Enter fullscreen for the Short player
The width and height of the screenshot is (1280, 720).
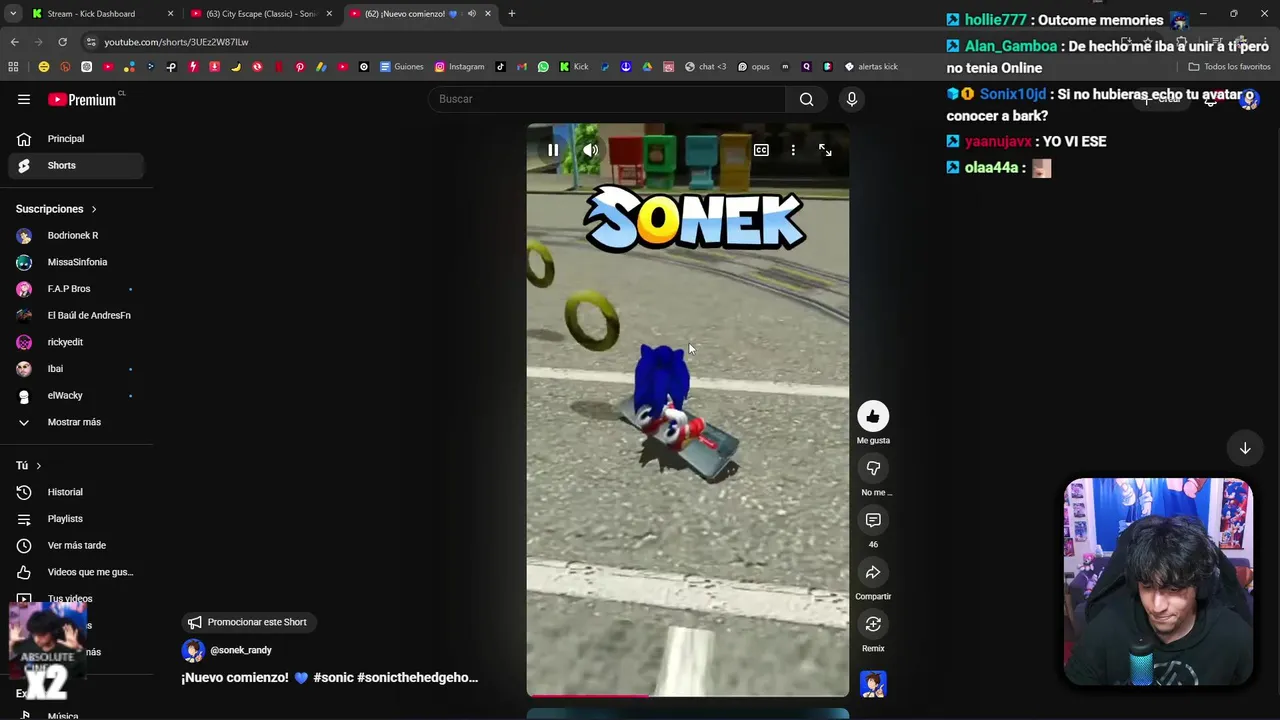pos(825,150)
